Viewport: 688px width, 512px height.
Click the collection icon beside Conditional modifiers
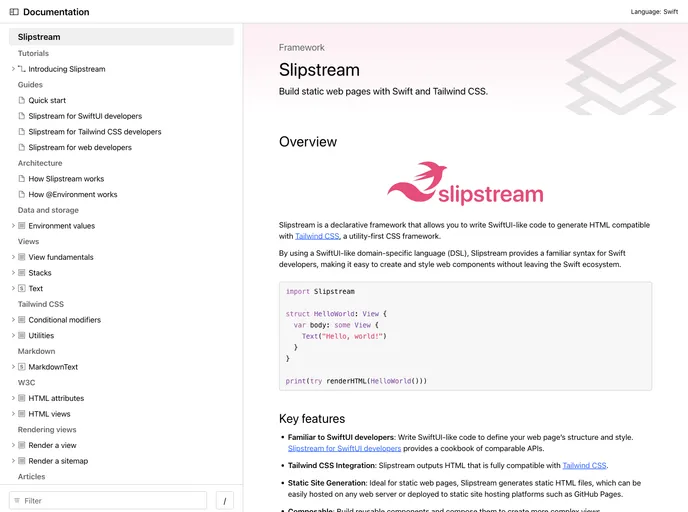[22, 320]
